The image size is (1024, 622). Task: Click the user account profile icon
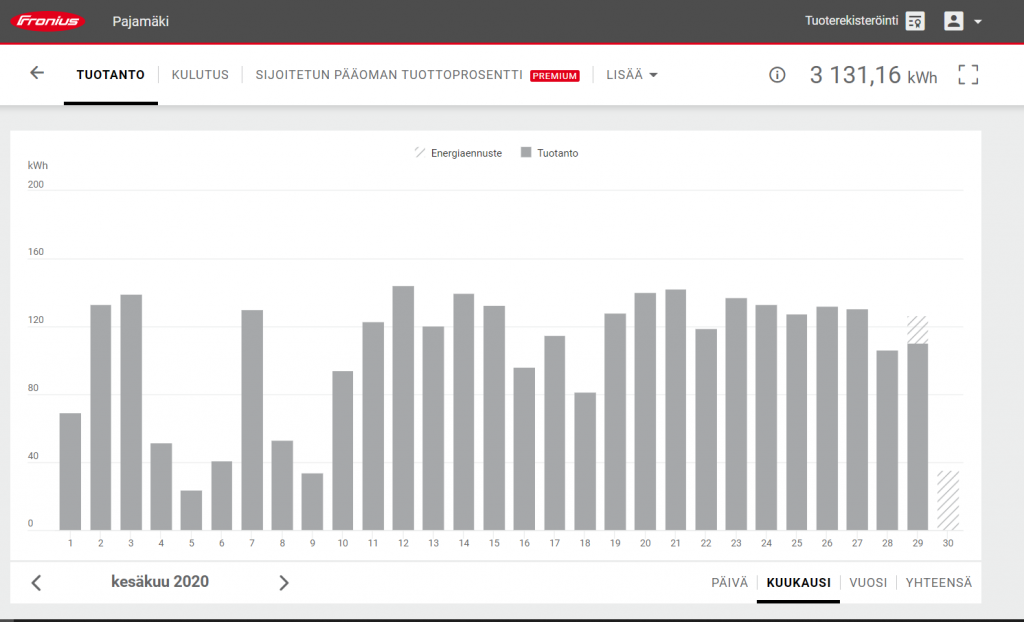click(954, 21)
